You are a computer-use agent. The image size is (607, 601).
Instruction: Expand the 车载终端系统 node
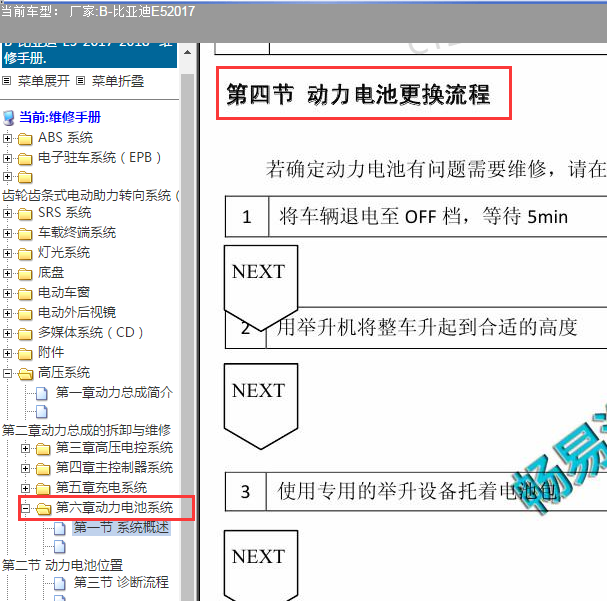(7, 233)
